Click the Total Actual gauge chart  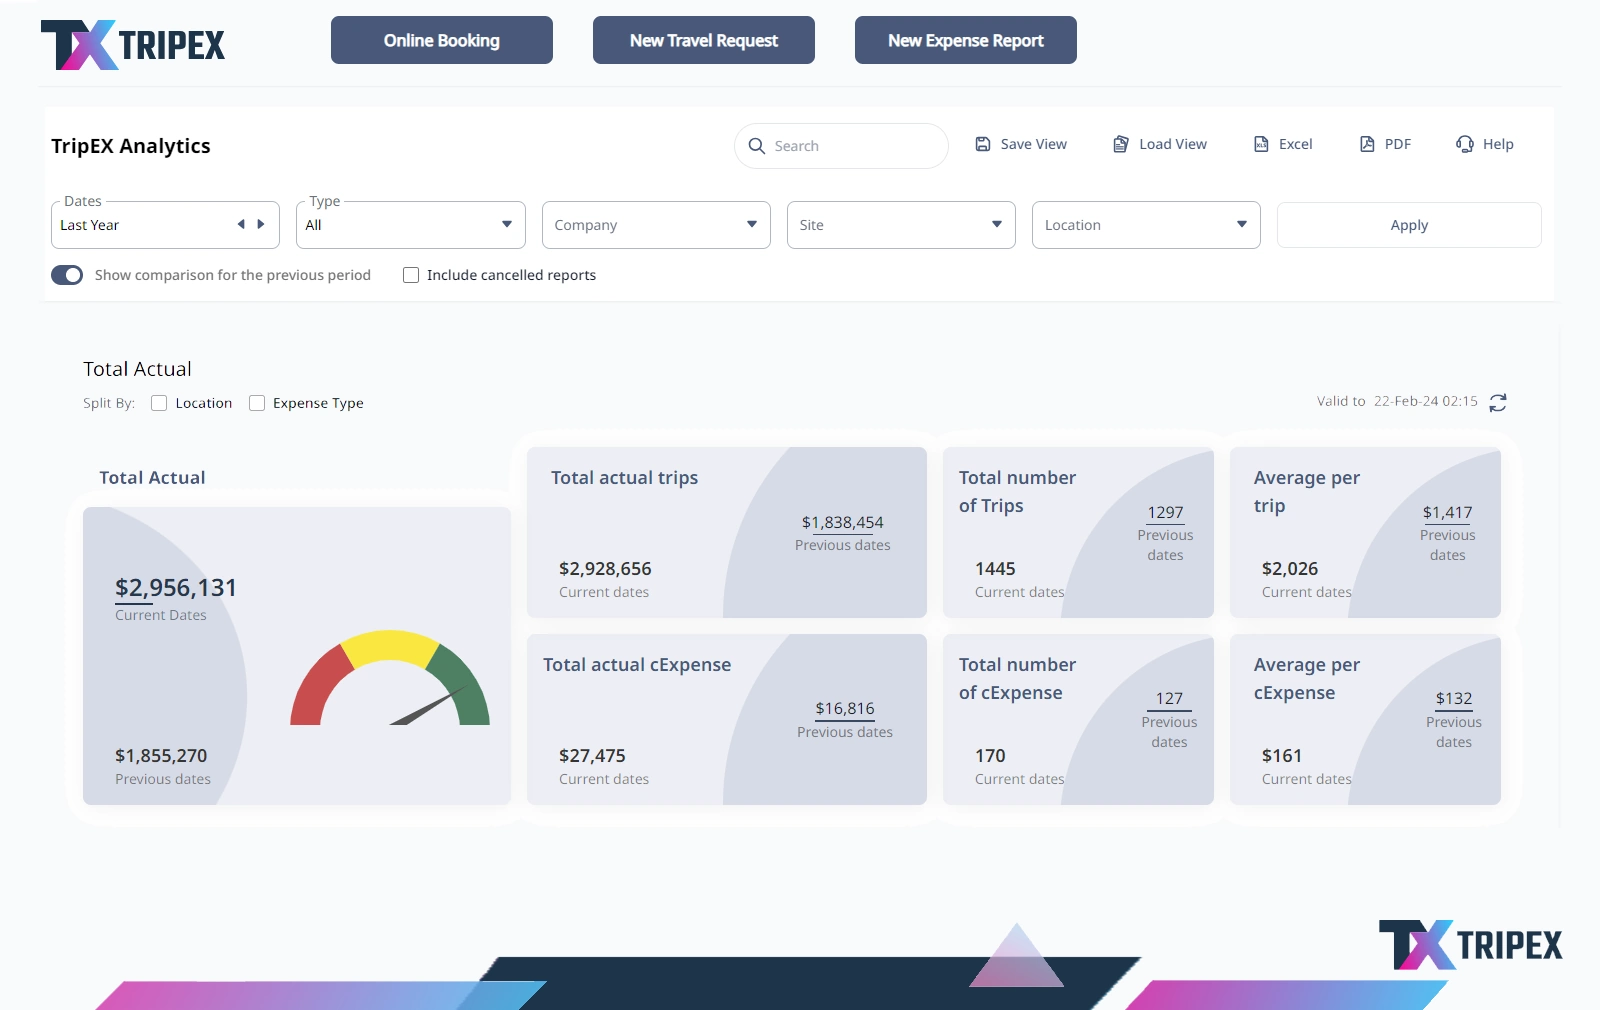coord(390,678)
